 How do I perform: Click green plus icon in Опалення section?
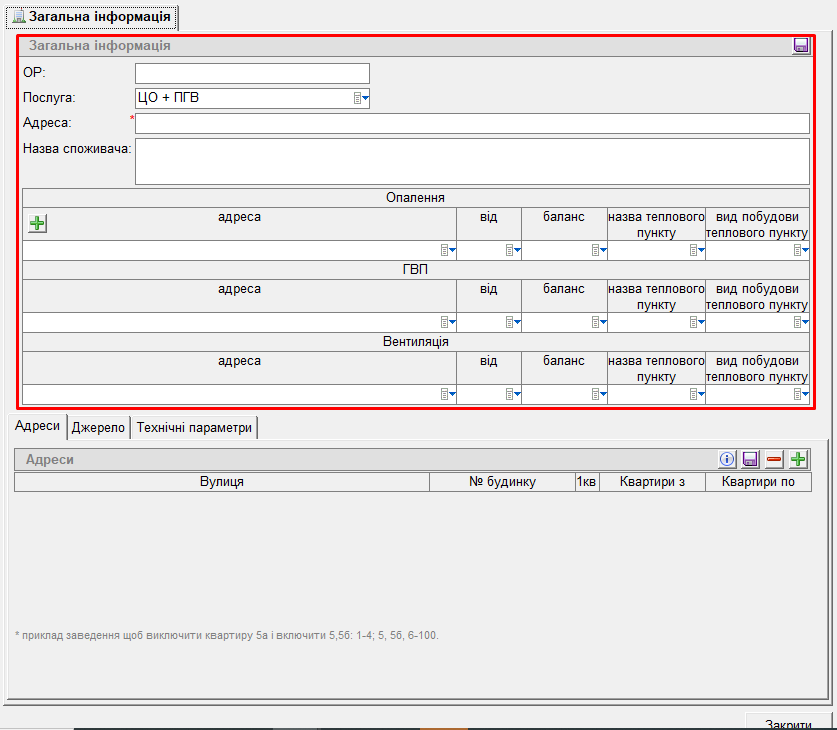click(x=37, y=223)
